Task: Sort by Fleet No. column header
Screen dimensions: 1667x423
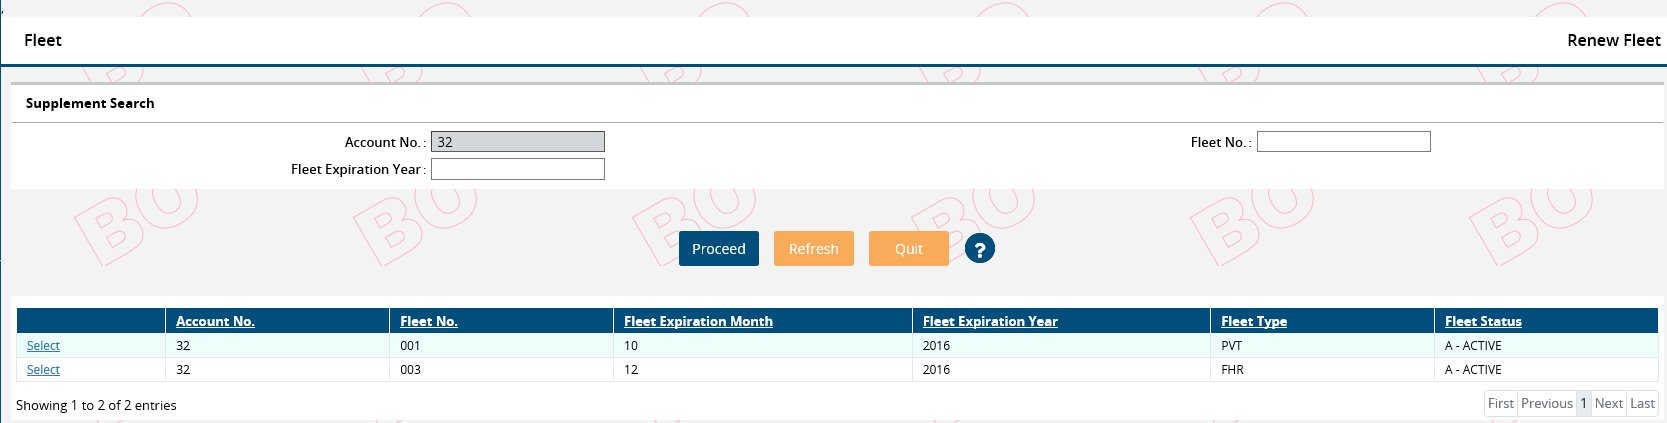Action: (x=429, y=321)
